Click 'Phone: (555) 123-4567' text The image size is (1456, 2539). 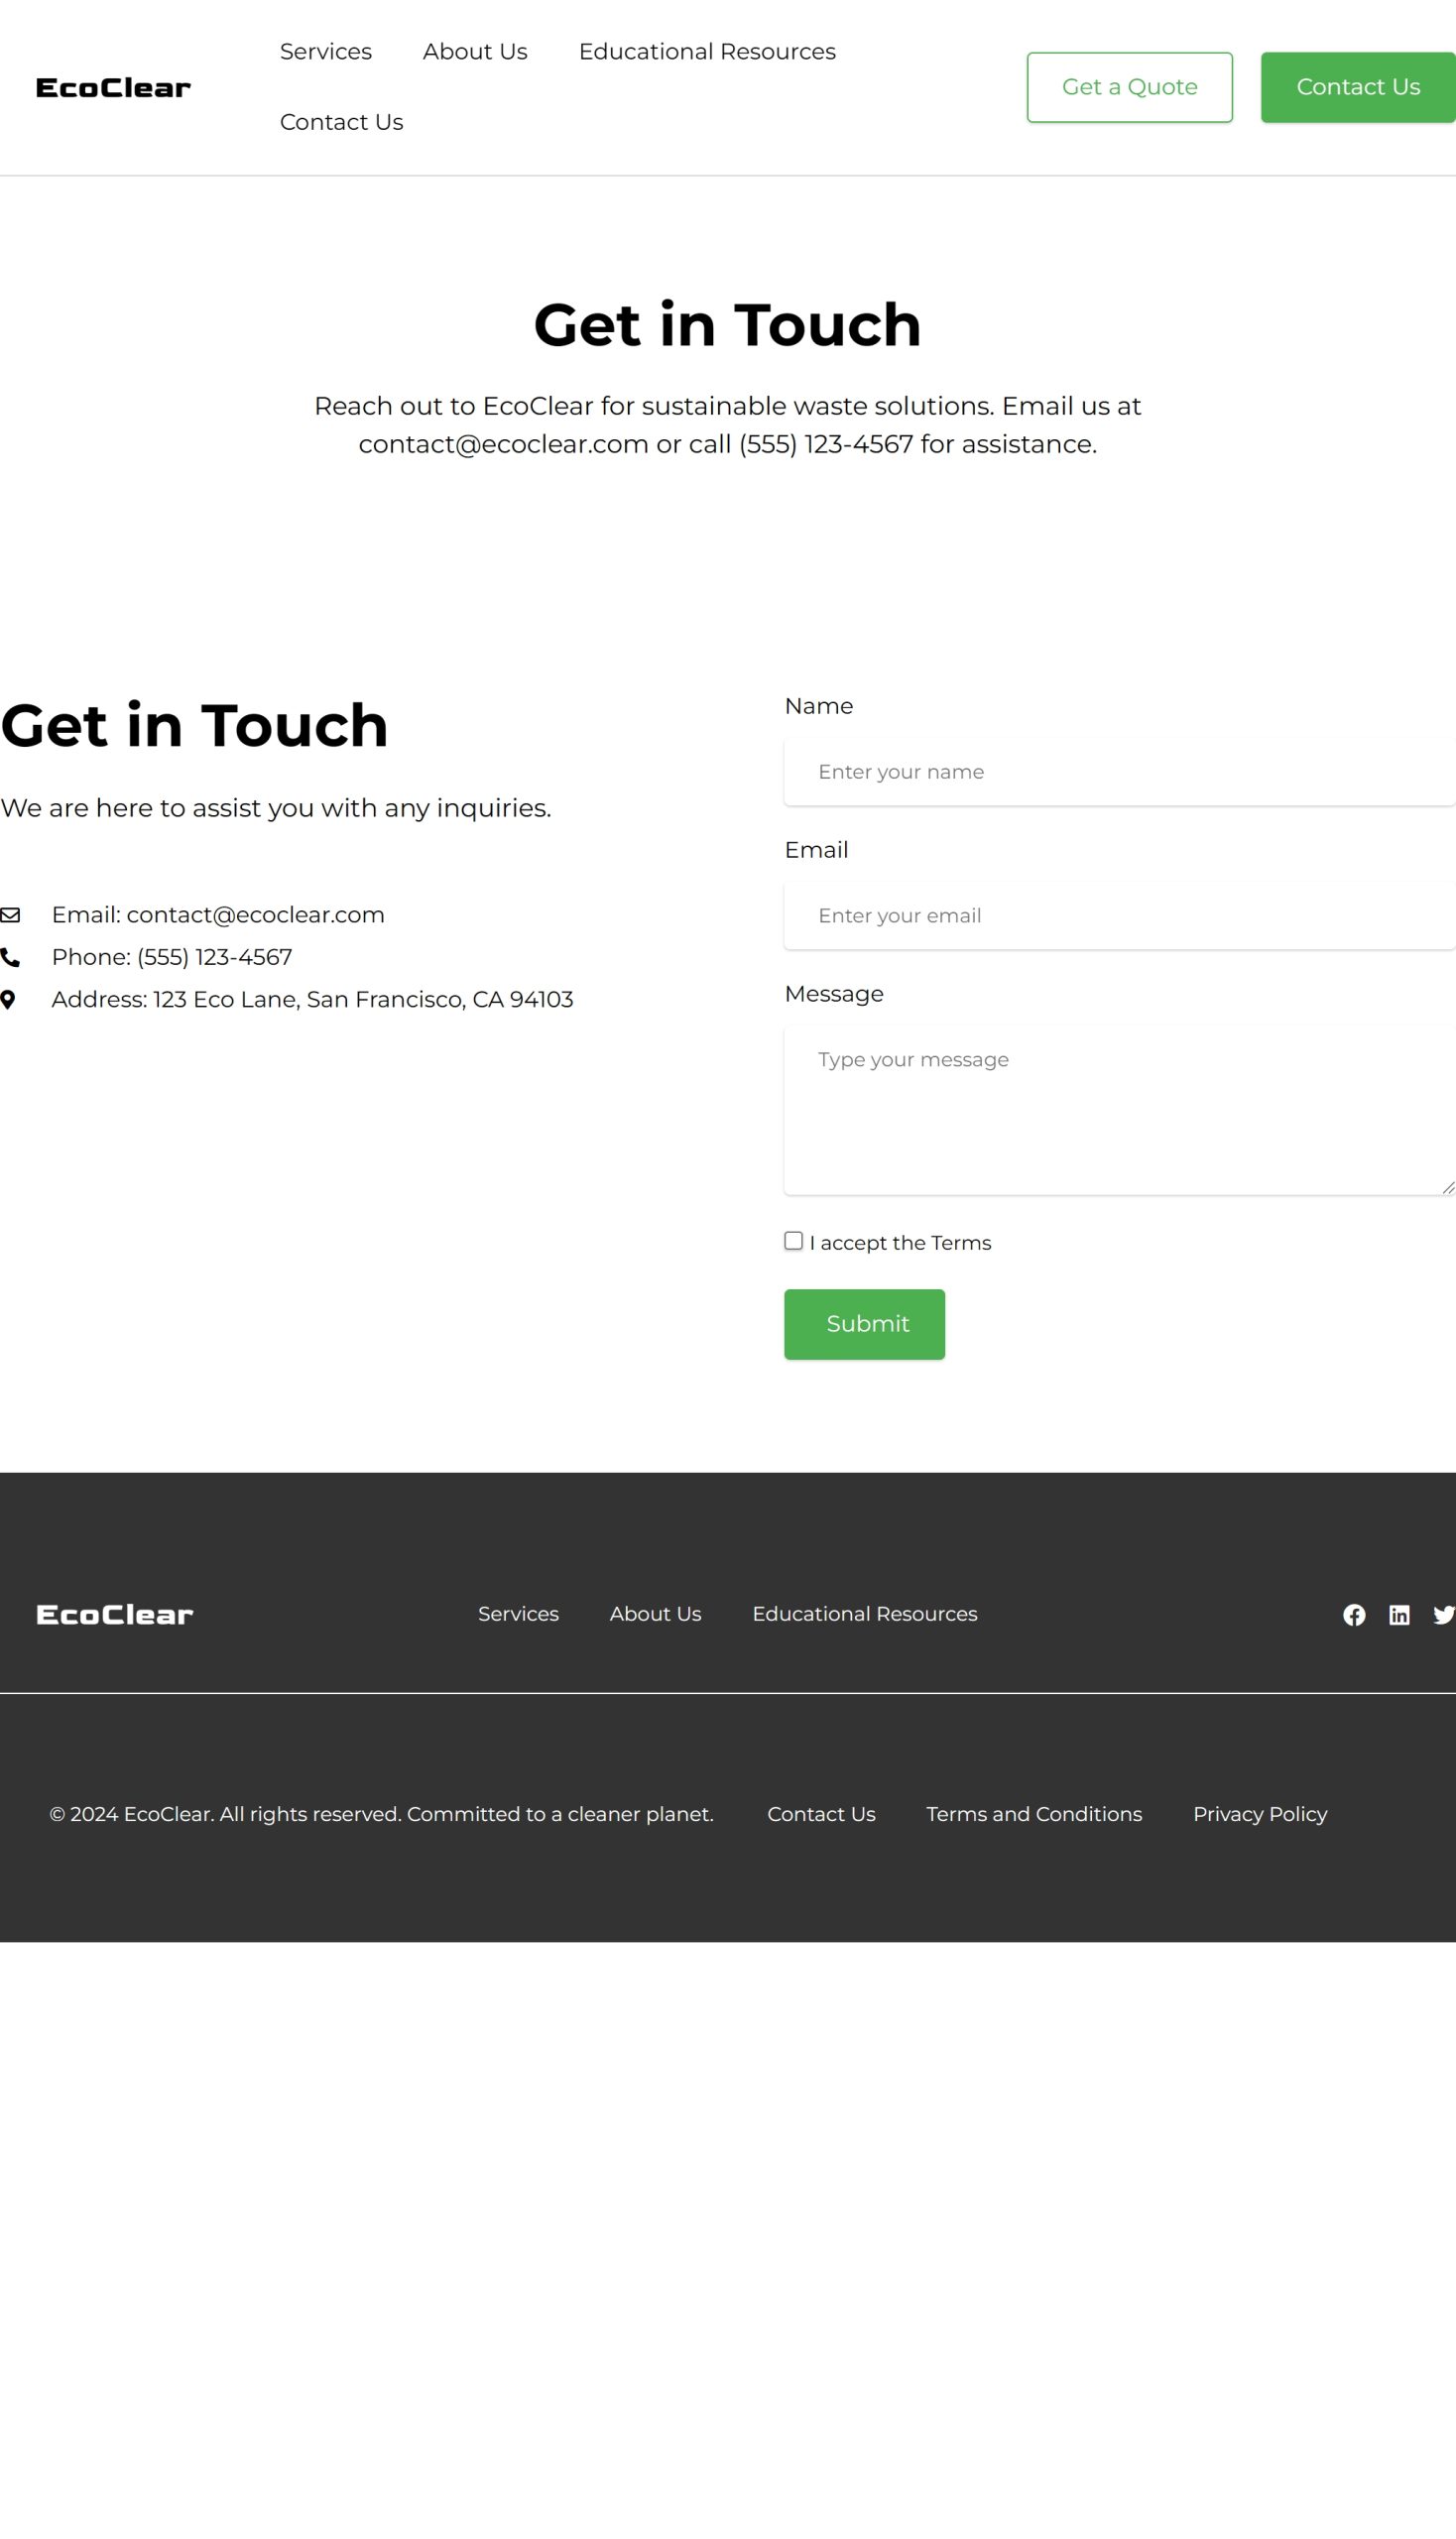[172, 957]
